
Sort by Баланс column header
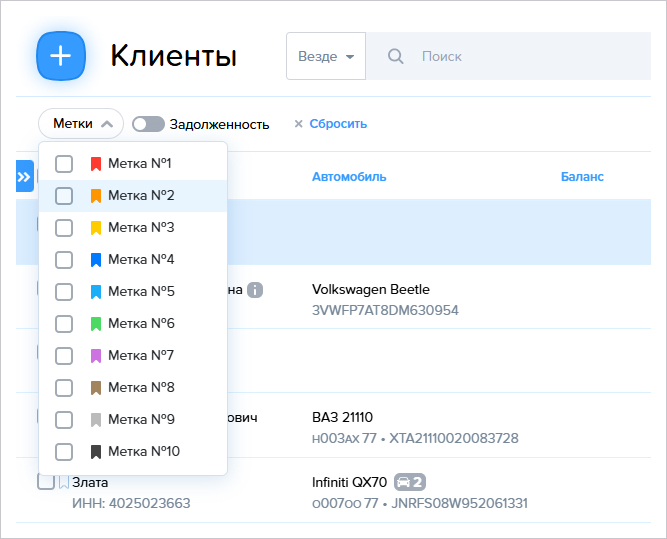pyautogui.click(x=582, y=177)
